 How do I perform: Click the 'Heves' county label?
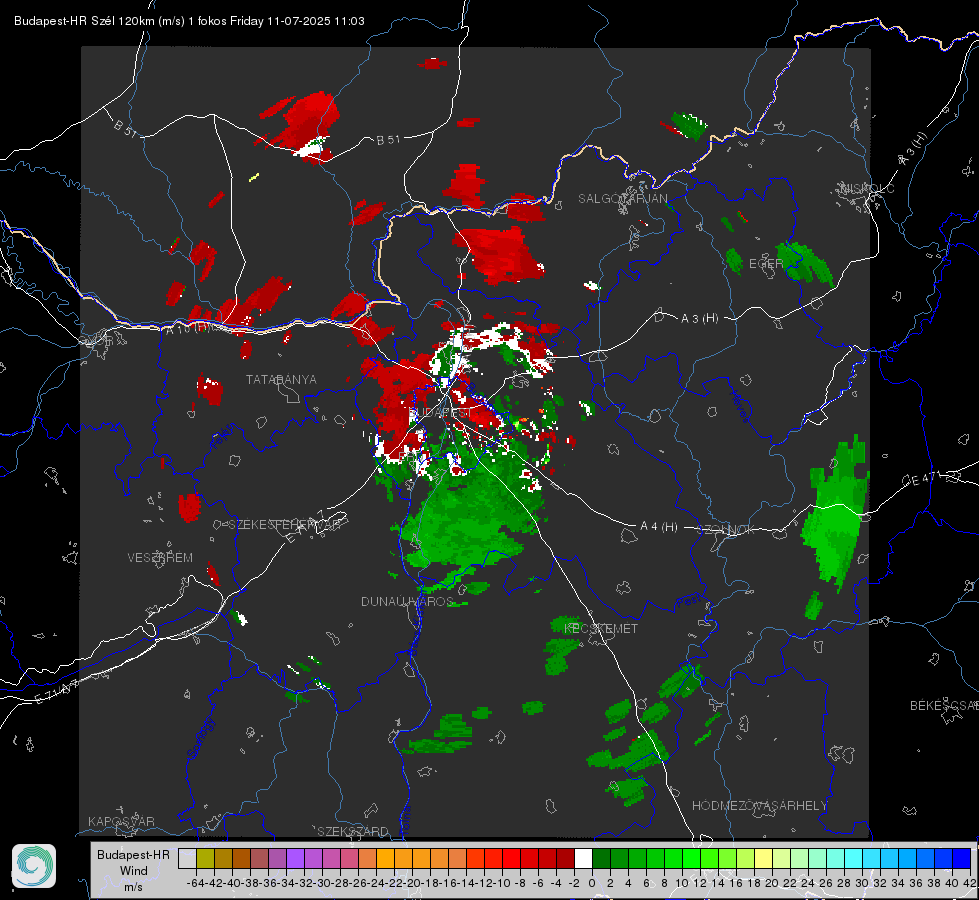tap(740, 406)
